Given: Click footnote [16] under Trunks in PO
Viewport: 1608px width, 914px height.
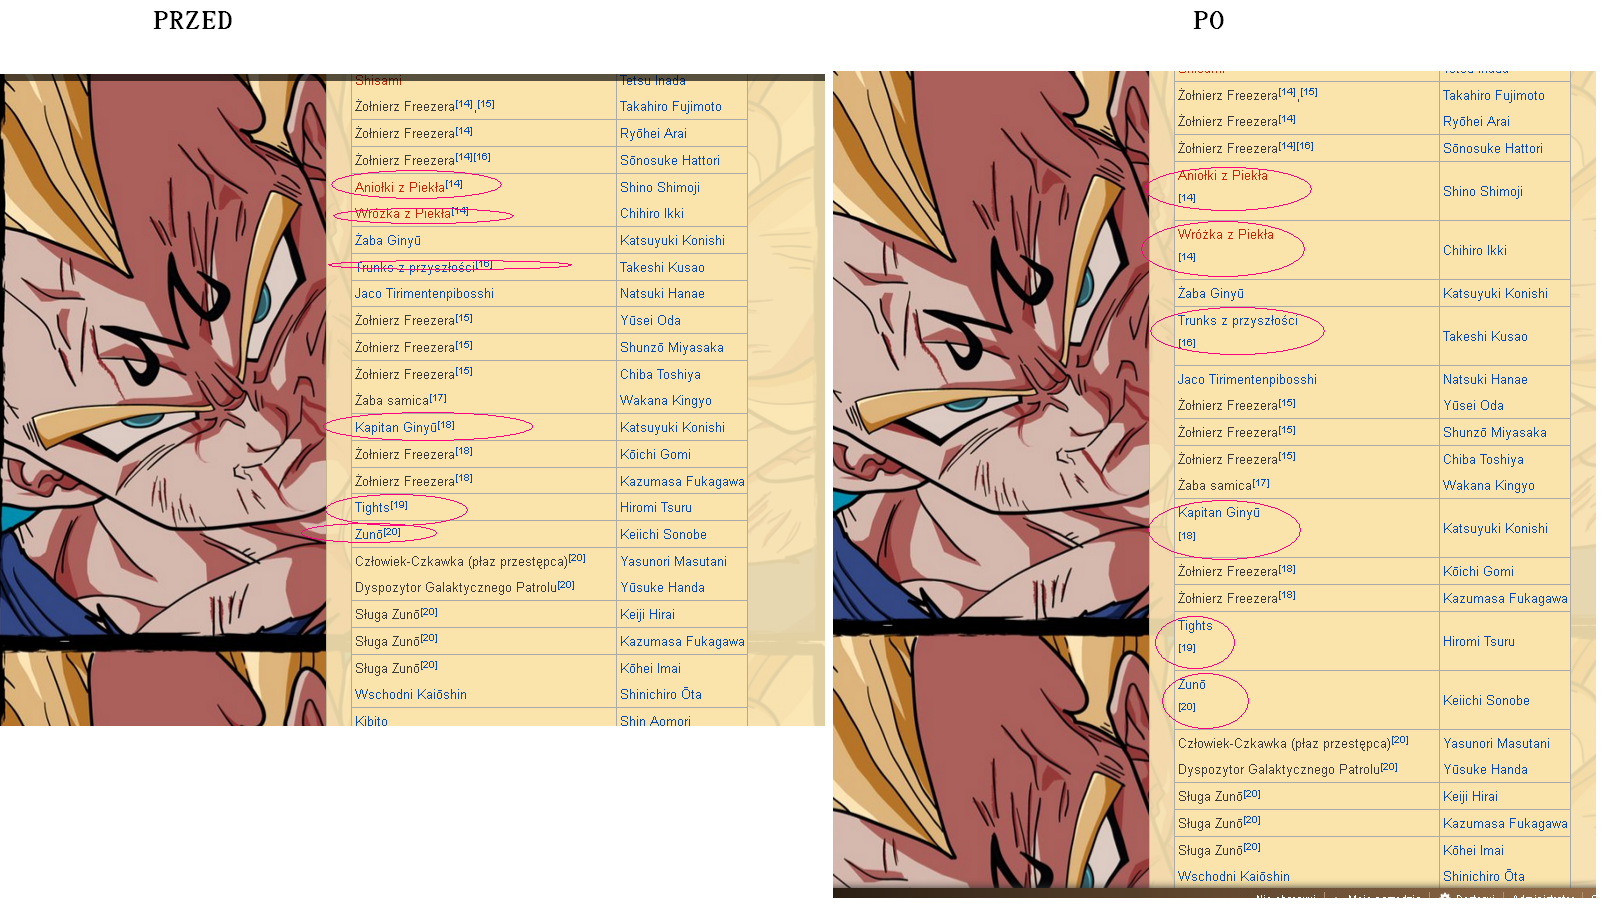Looking at the screenshot, I should click(1186, 343).
